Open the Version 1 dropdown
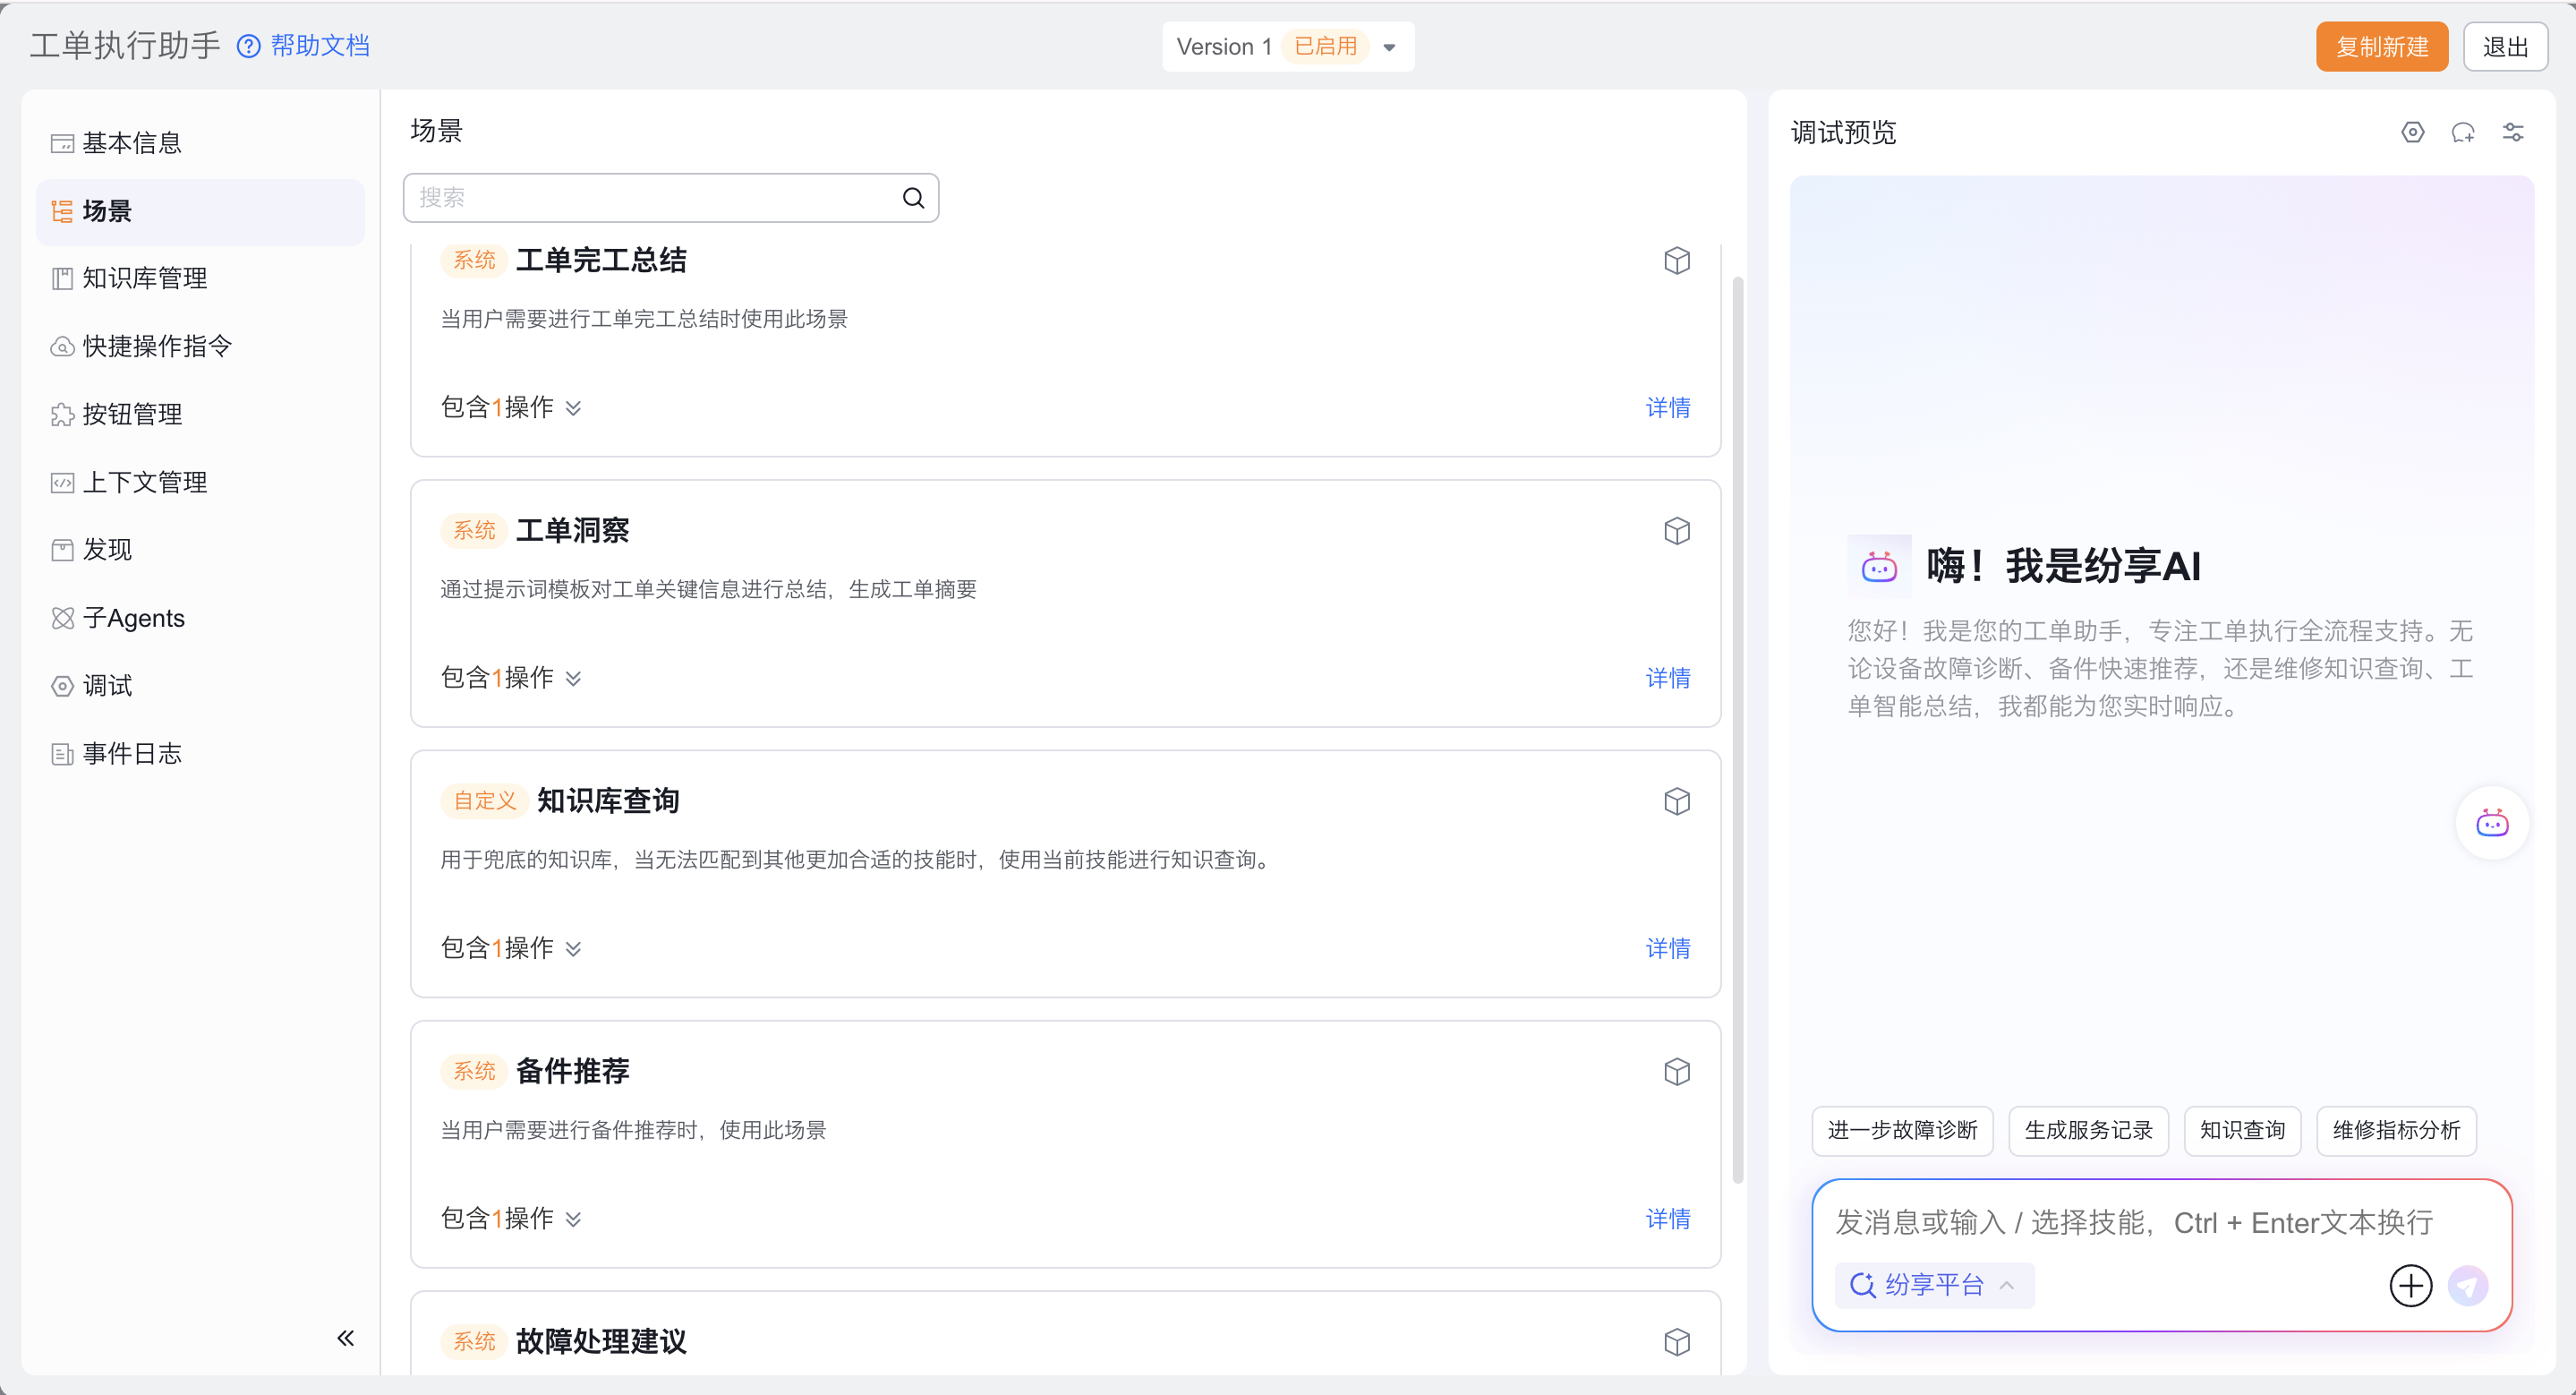2576x1395 pixels. click(x=1388, y=47)
